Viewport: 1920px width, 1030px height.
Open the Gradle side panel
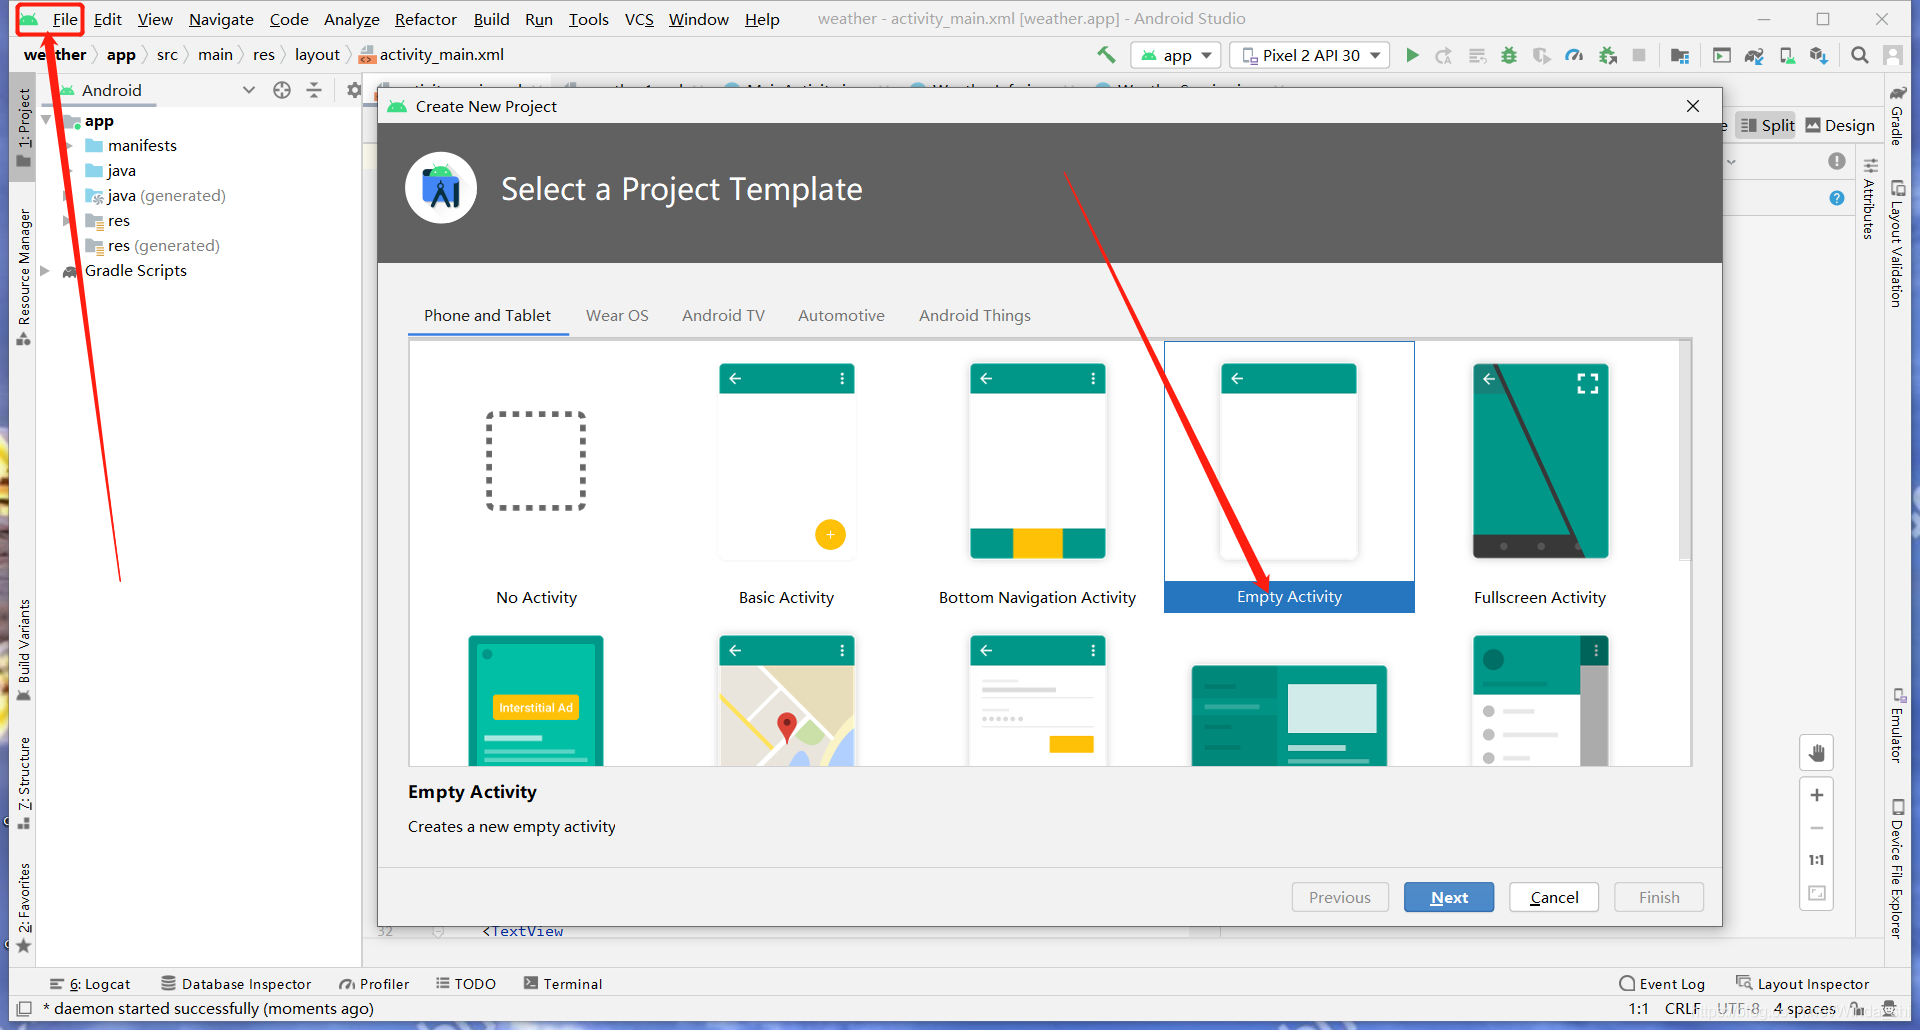1897,115
